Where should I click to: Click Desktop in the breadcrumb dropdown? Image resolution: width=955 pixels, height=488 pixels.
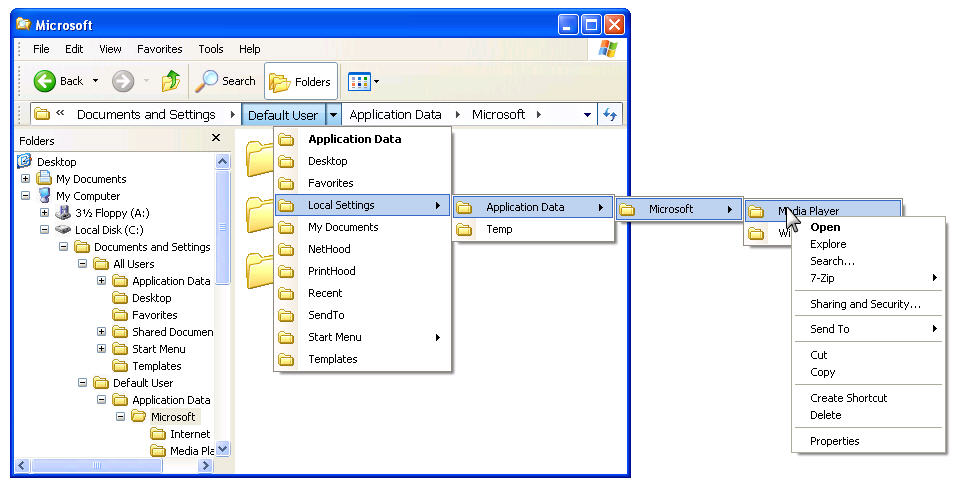pos(362,161)
